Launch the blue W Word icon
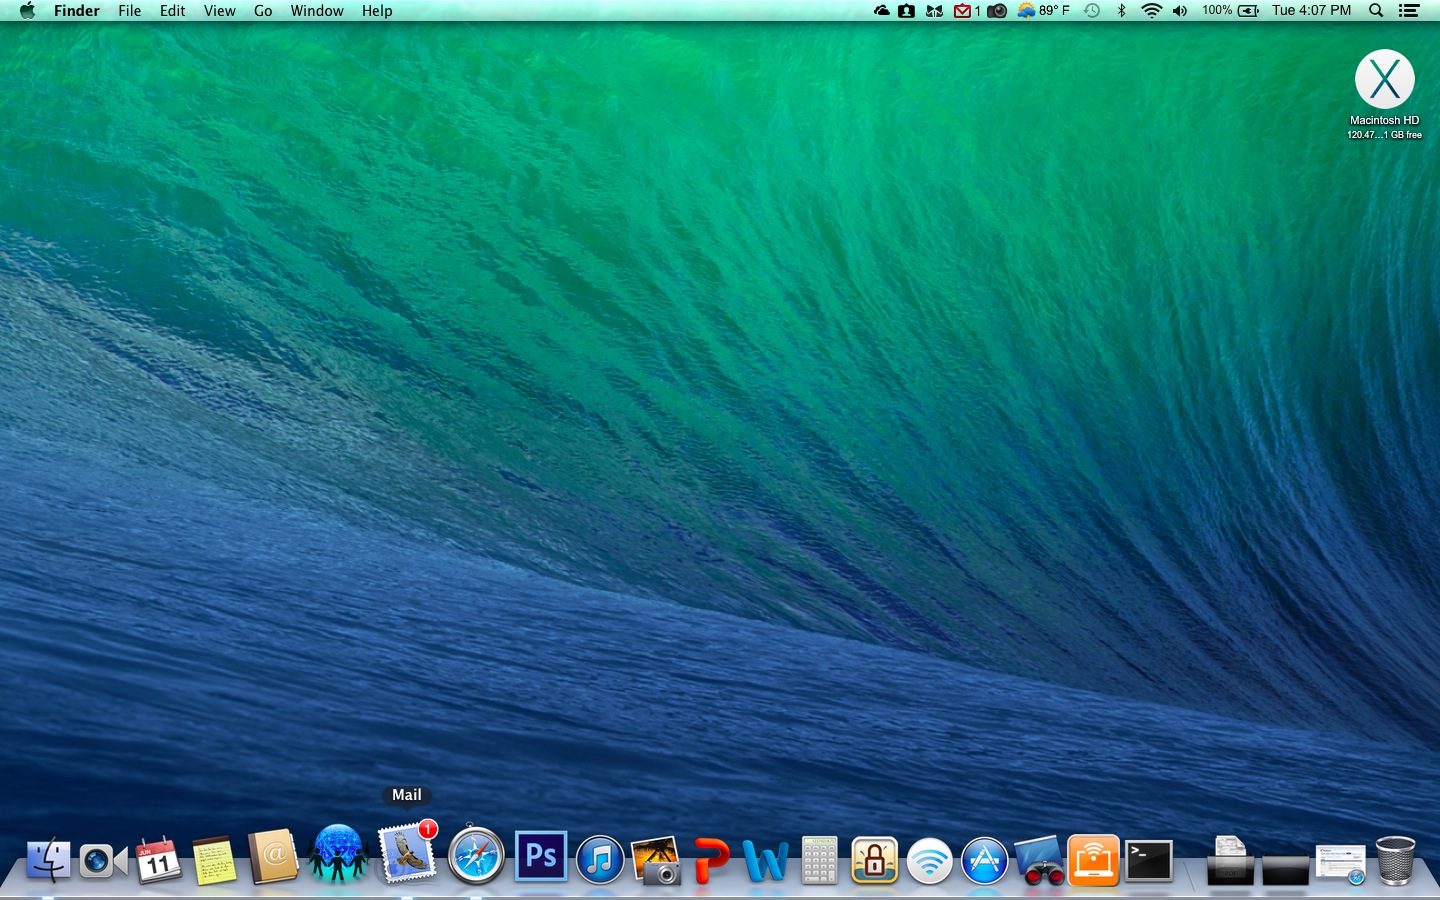 coord(765,861)
